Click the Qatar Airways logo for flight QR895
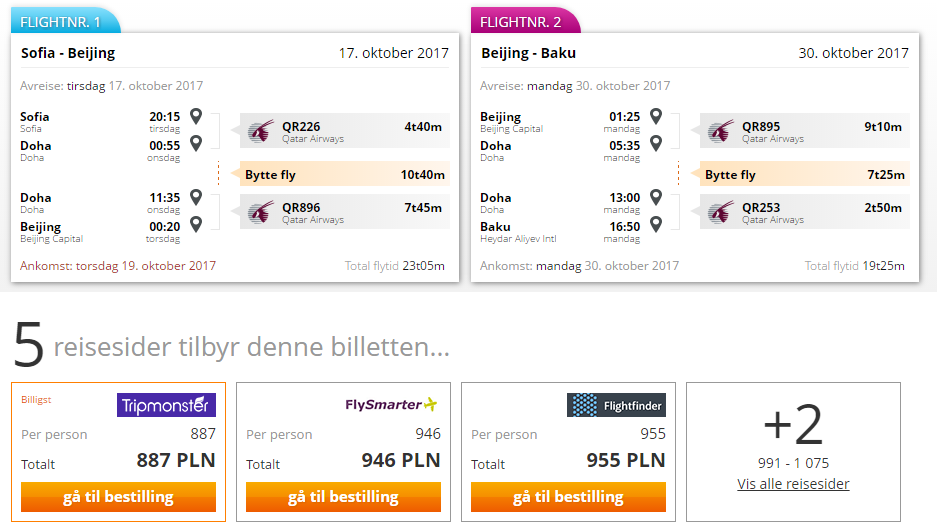Screen dimensions: 937x527 coord(721,131)
